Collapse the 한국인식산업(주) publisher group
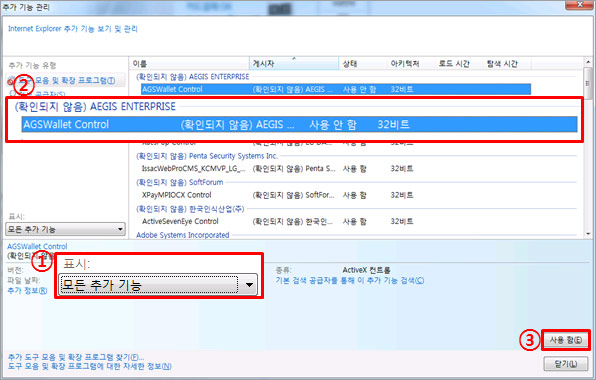The width and height of the screenshot is (596, 380). (190, 209)
